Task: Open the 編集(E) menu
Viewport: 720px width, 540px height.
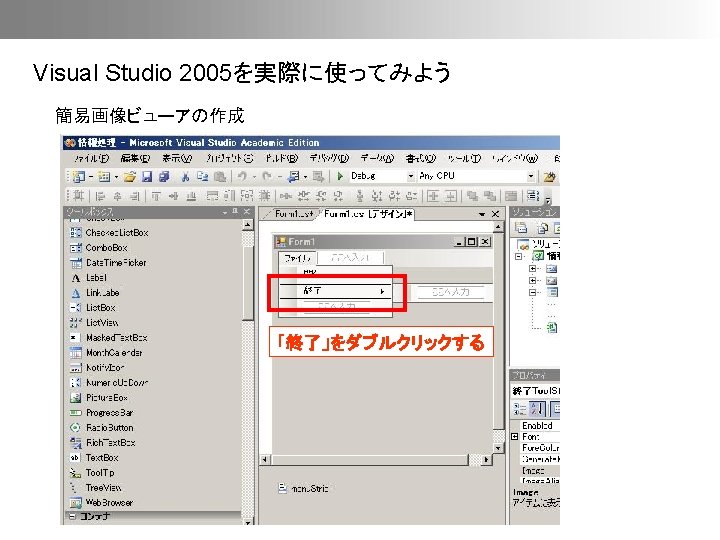Action: (135, 158)
